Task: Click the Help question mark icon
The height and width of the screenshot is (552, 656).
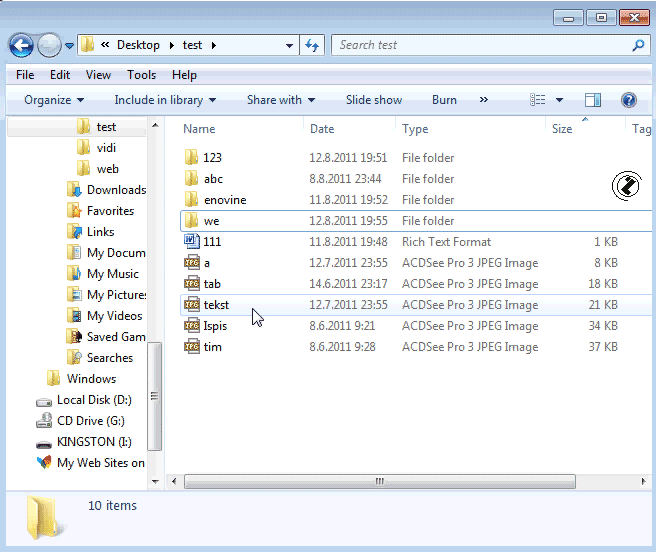Action: click(x=629, y=100)
